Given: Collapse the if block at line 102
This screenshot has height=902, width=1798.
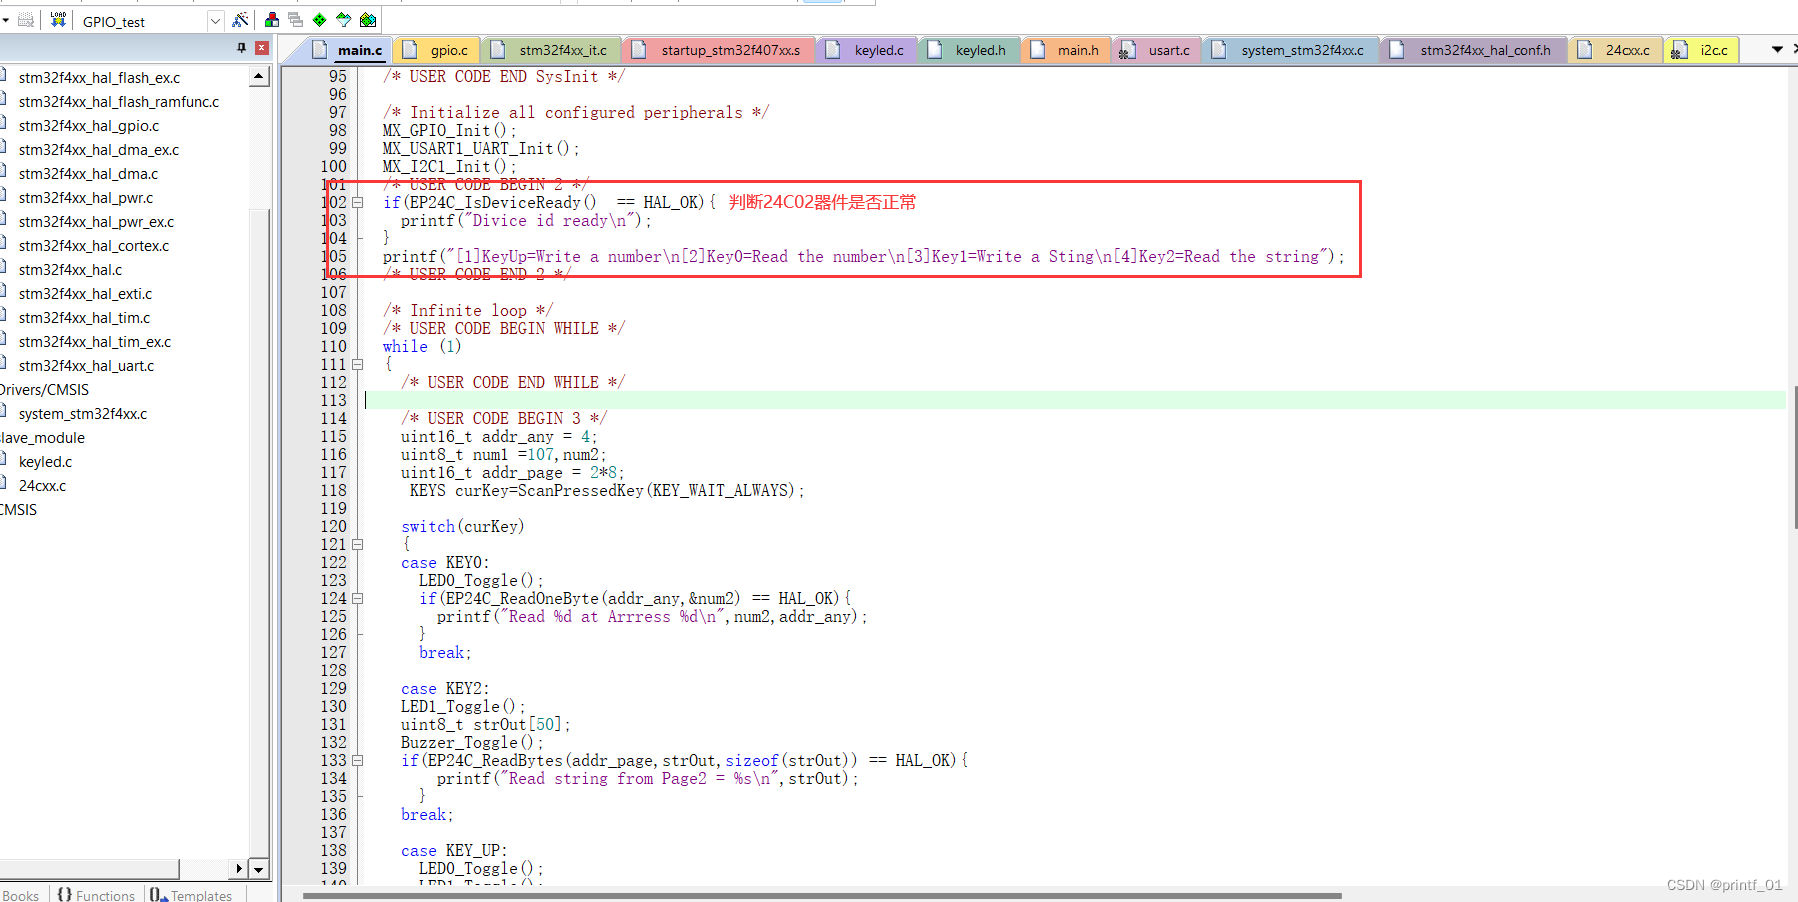Looking at the screenshot, I should [357, 202].
